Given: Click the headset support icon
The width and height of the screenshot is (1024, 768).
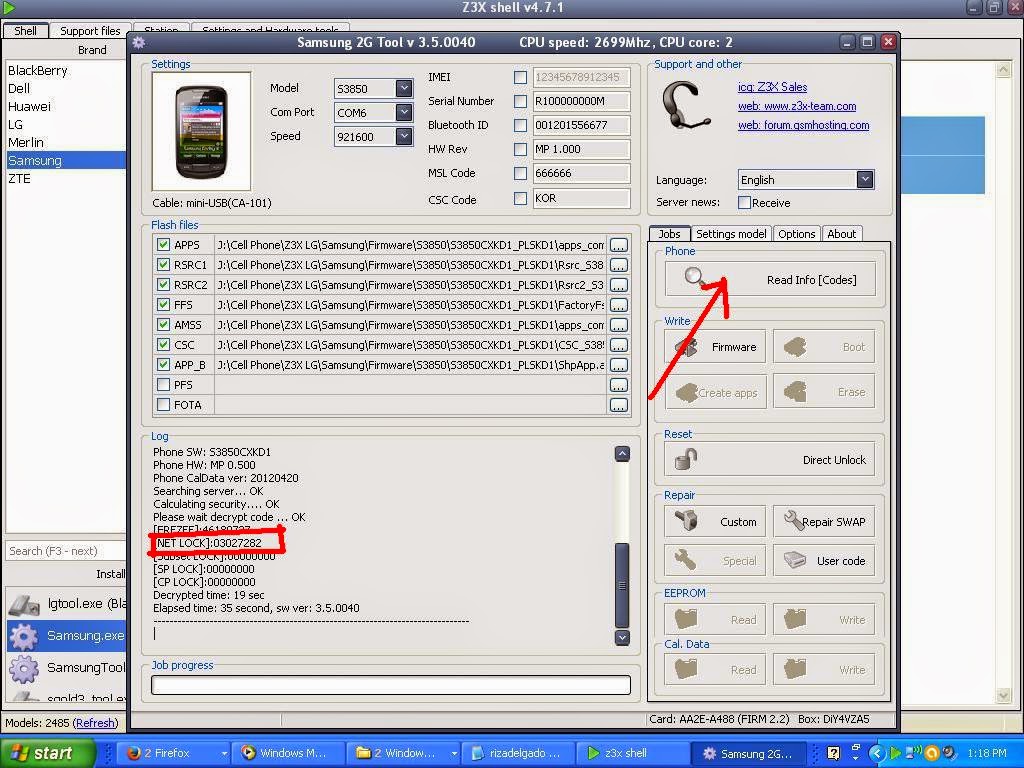Looking at the screenshot, I should point(684,106).
